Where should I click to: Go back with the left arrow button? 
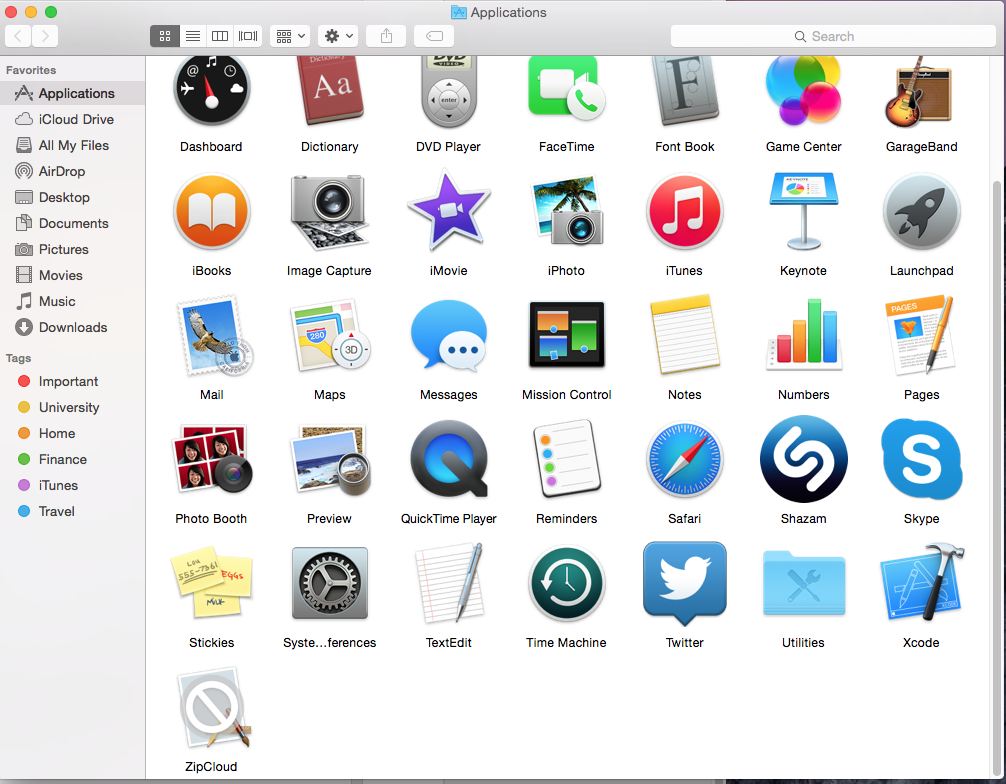(18, 36)
